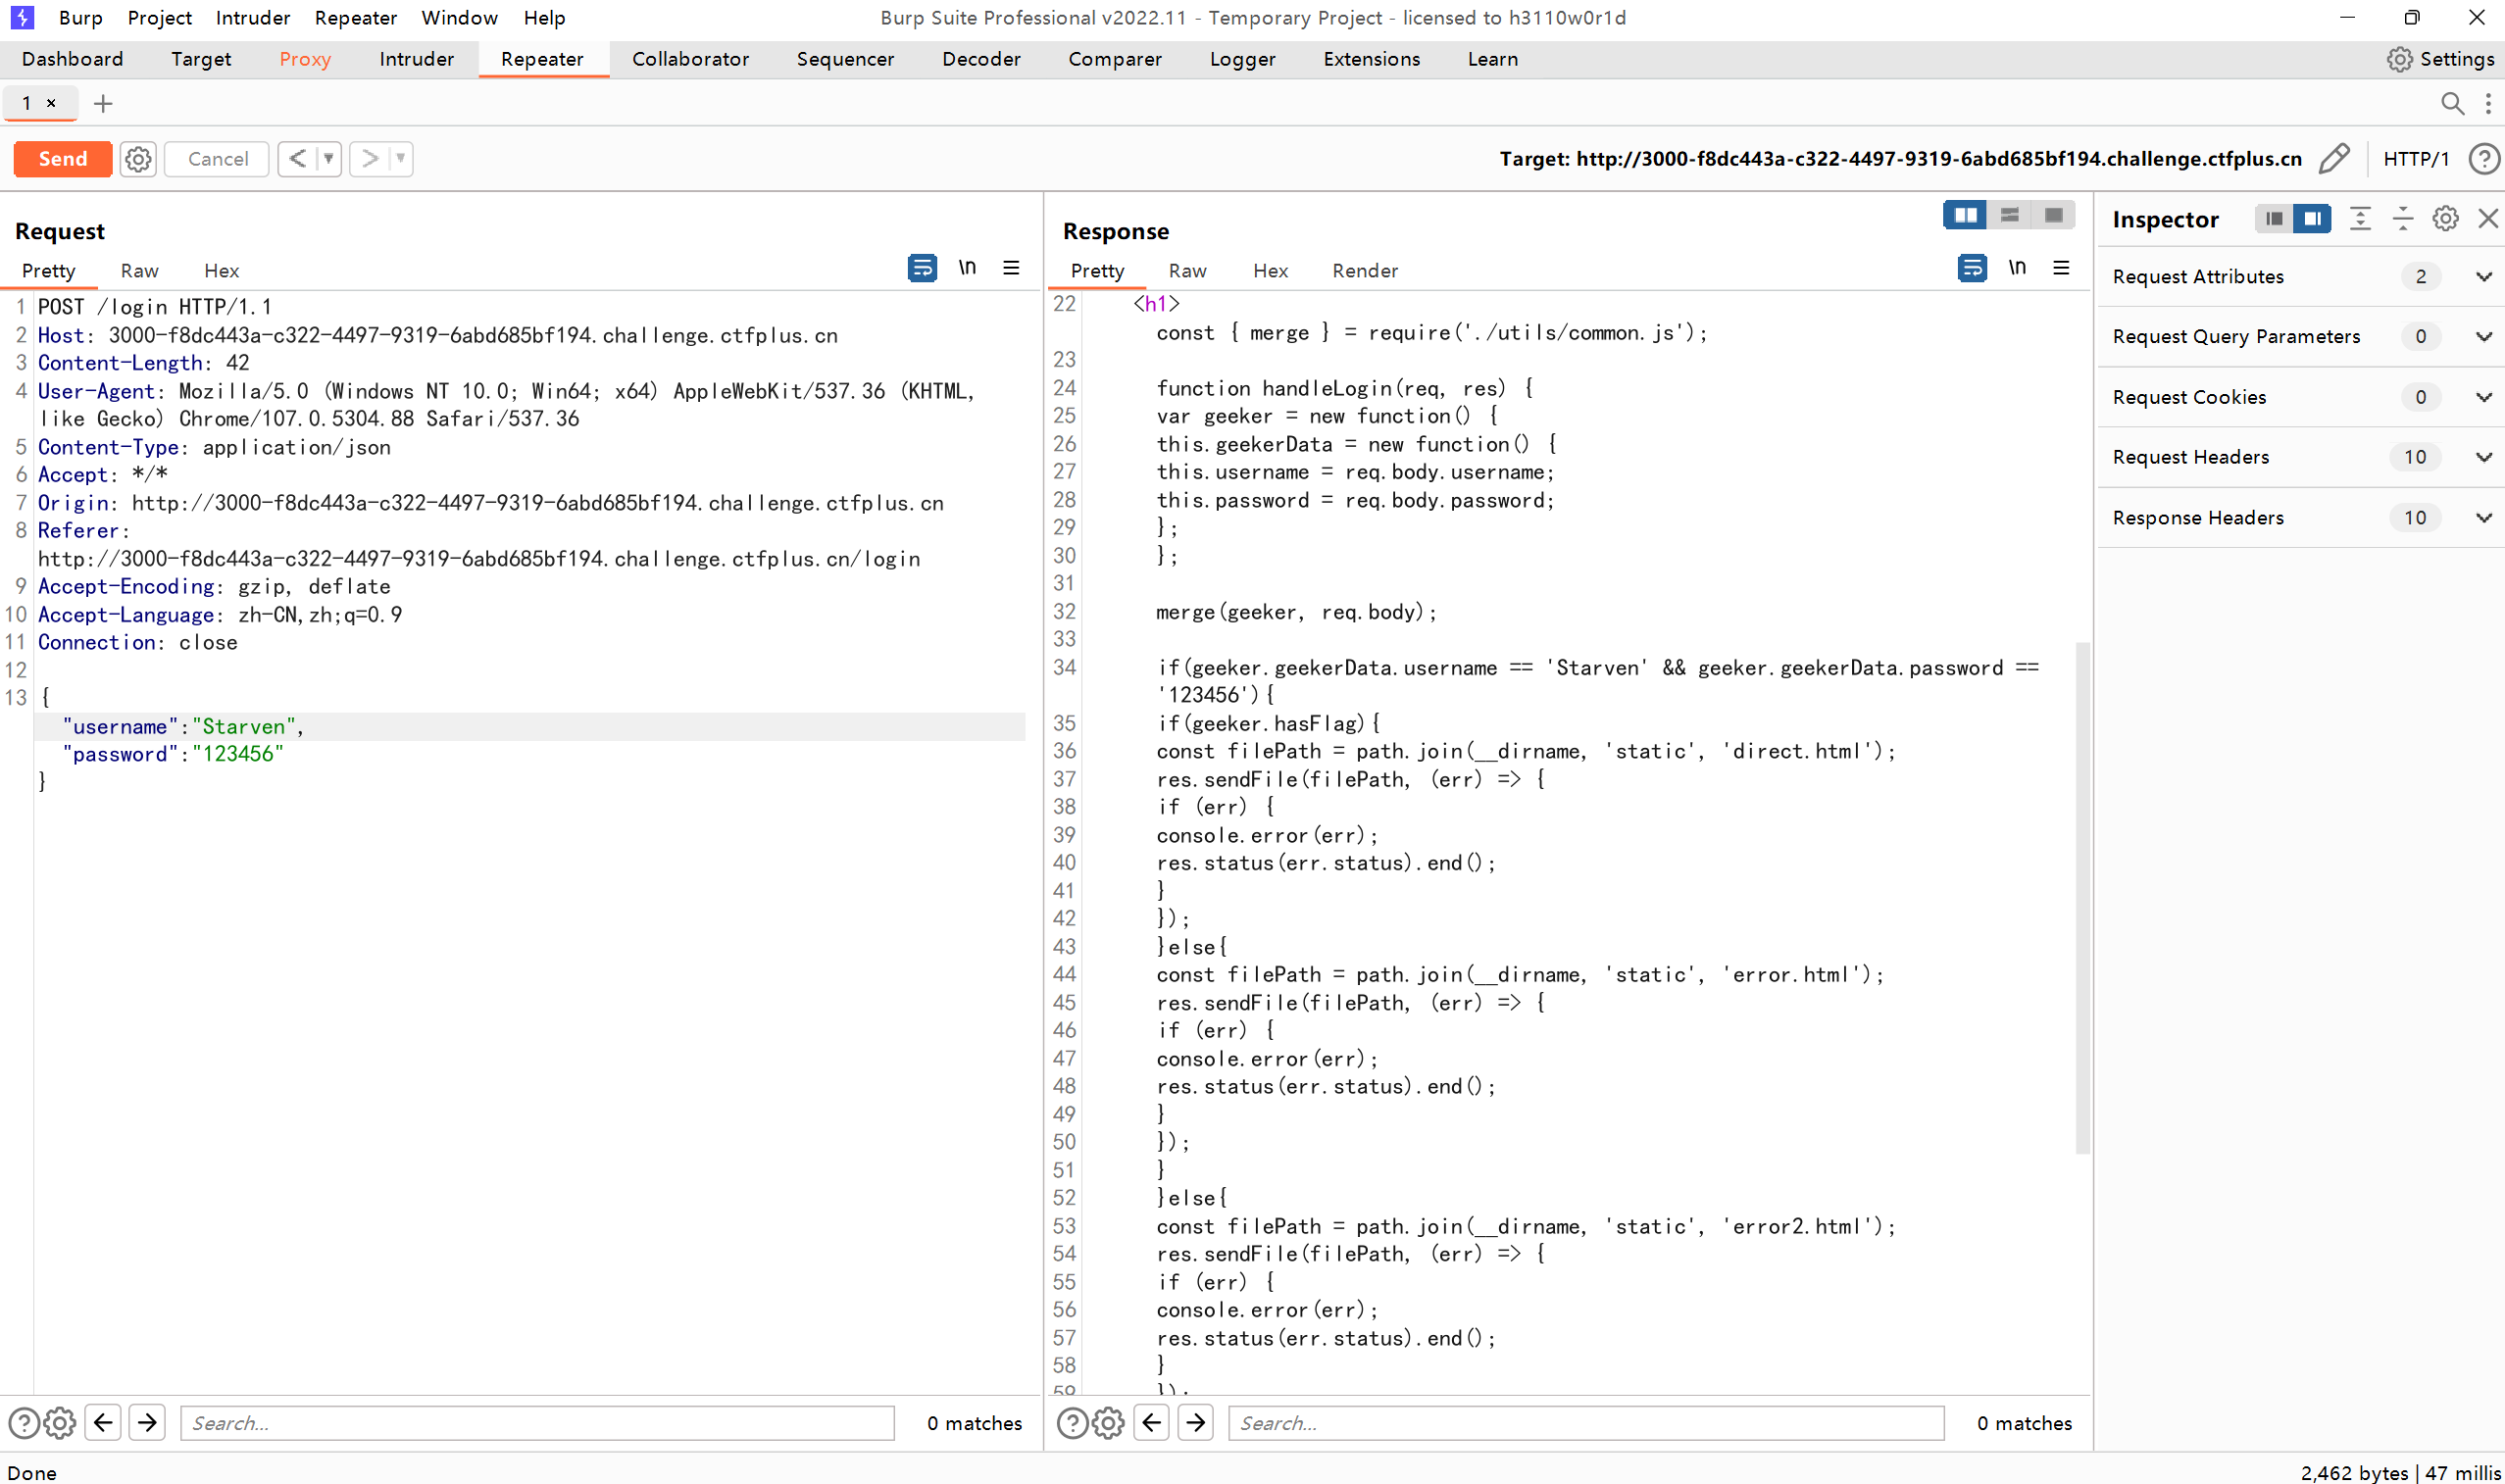The image size is (2505, 1484).
Task: Show response in Raw view
Action: pos(1187,271)
